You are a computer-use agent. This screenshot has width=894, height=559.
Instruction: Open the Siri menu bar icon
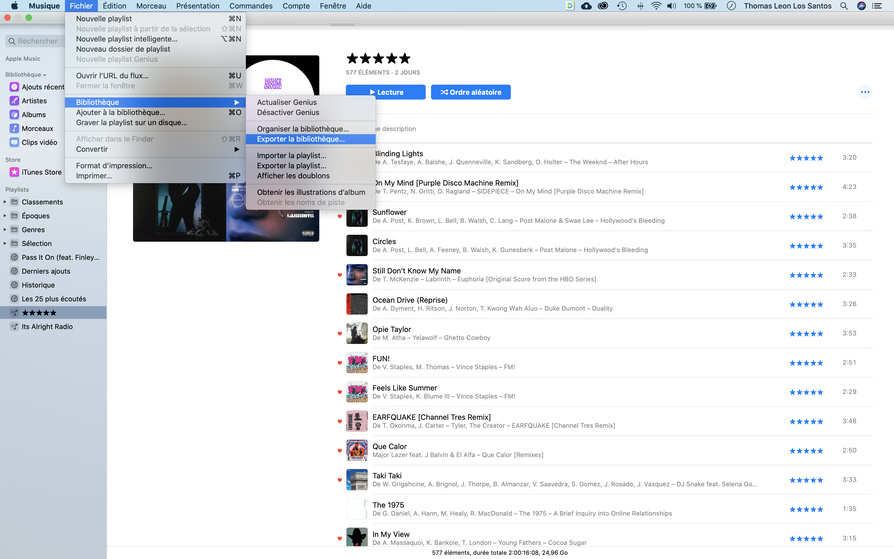coord(862,6)
